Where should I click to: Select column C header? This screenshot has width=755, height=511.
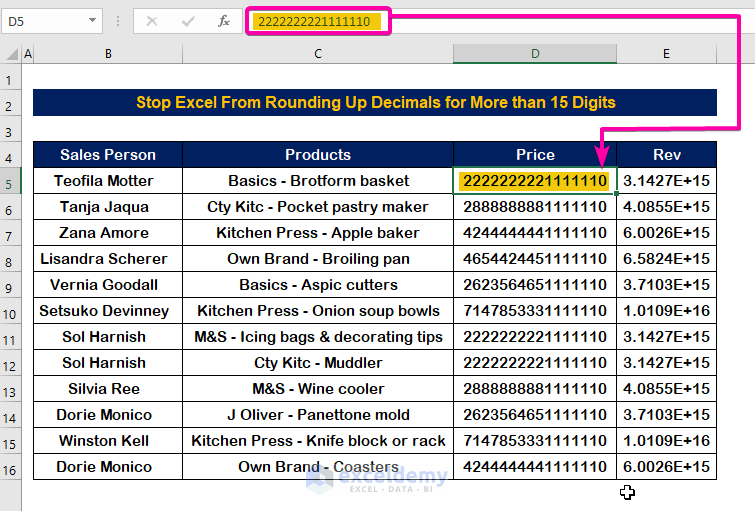coord(318,54)
